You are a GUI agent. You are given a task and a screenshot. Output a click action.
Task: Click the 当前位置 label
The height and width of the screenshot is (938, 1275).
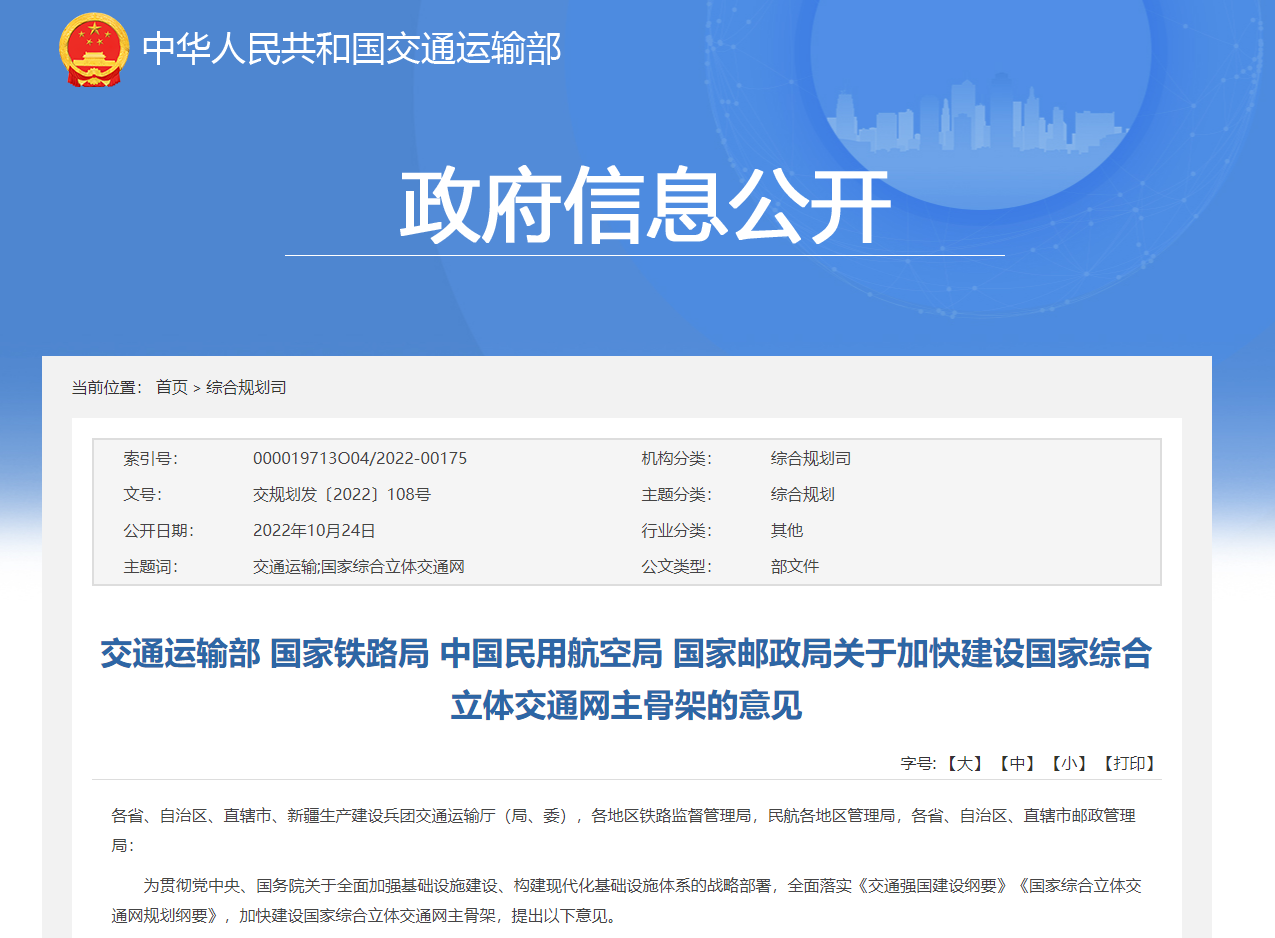(x=107, y=387)
